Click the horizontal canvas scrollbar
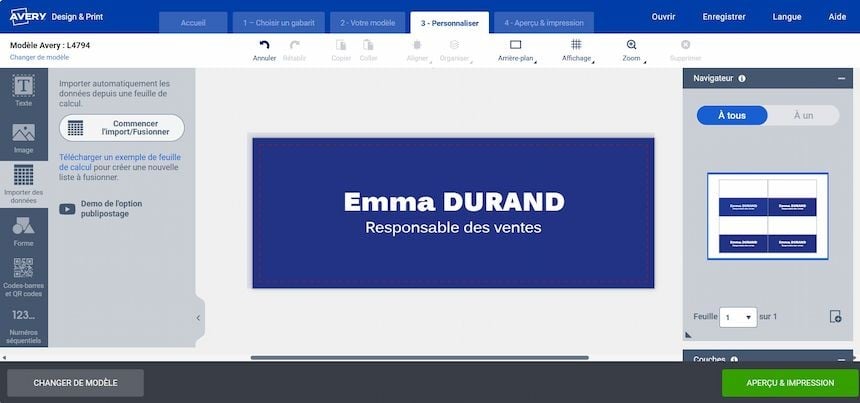Screen dimensions: 860x403 pos(420,357)
